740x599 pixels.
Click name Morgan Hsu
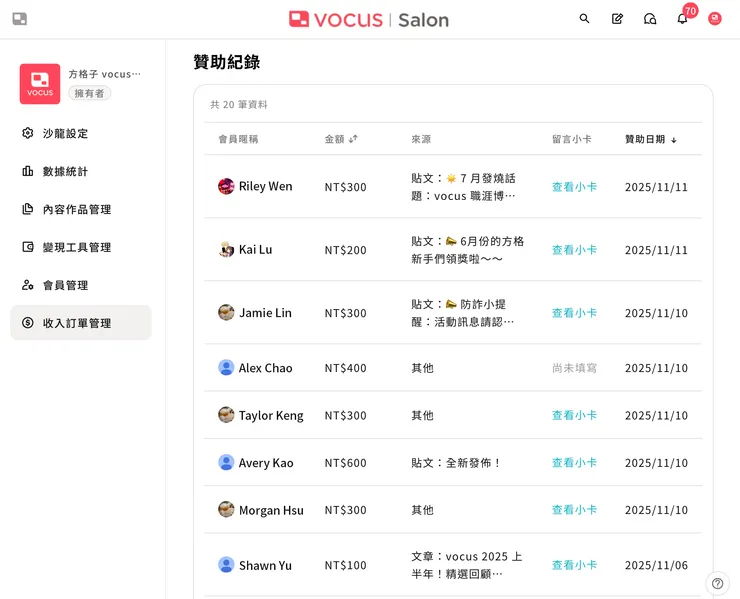271,510
